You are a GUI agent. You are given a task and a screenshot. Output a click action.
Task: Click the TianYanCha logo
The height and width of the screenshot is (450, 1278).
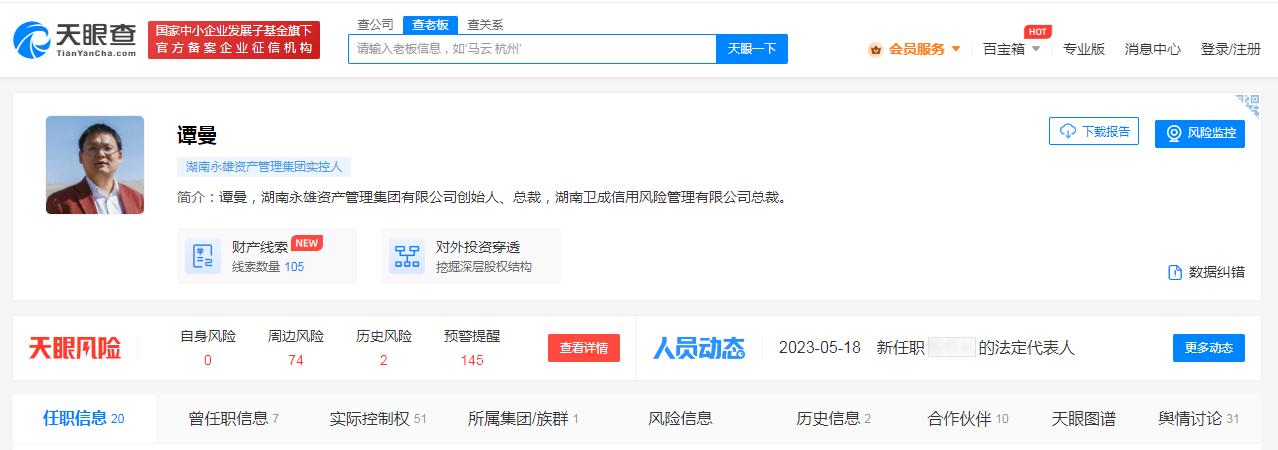point(74,40)
